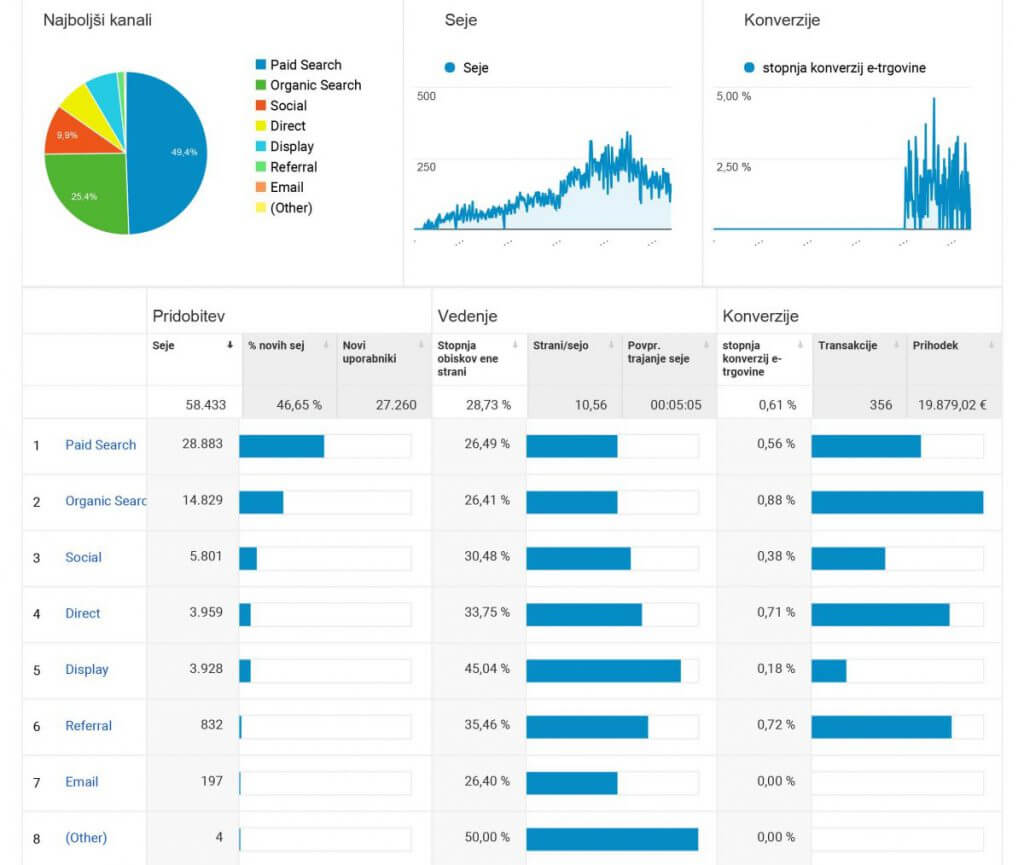The width and height of the screenshot is (1024, 865).
Task: Select the Email channel row link
Action: (81, 781)
